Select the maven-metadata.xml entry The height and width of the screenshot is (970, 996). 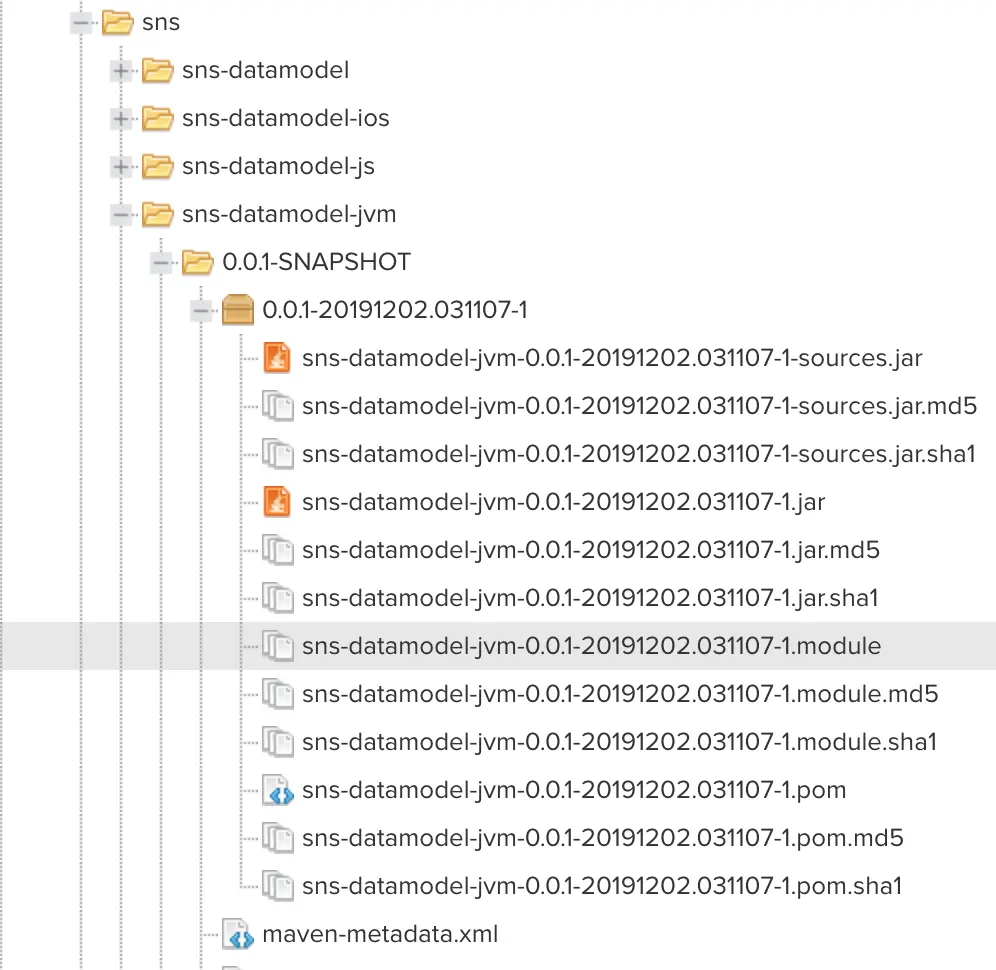coord(380,934)
